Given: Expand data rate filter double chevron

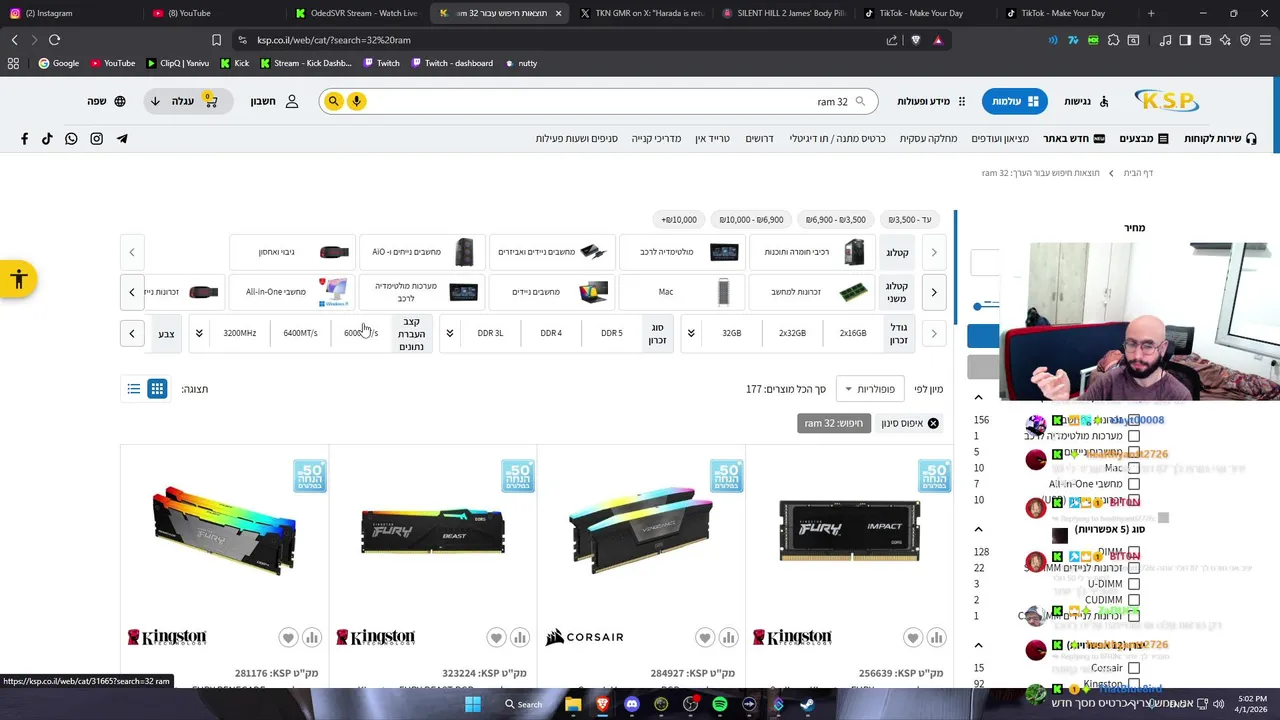Looking at the screenshot, I should coord(199,333).
